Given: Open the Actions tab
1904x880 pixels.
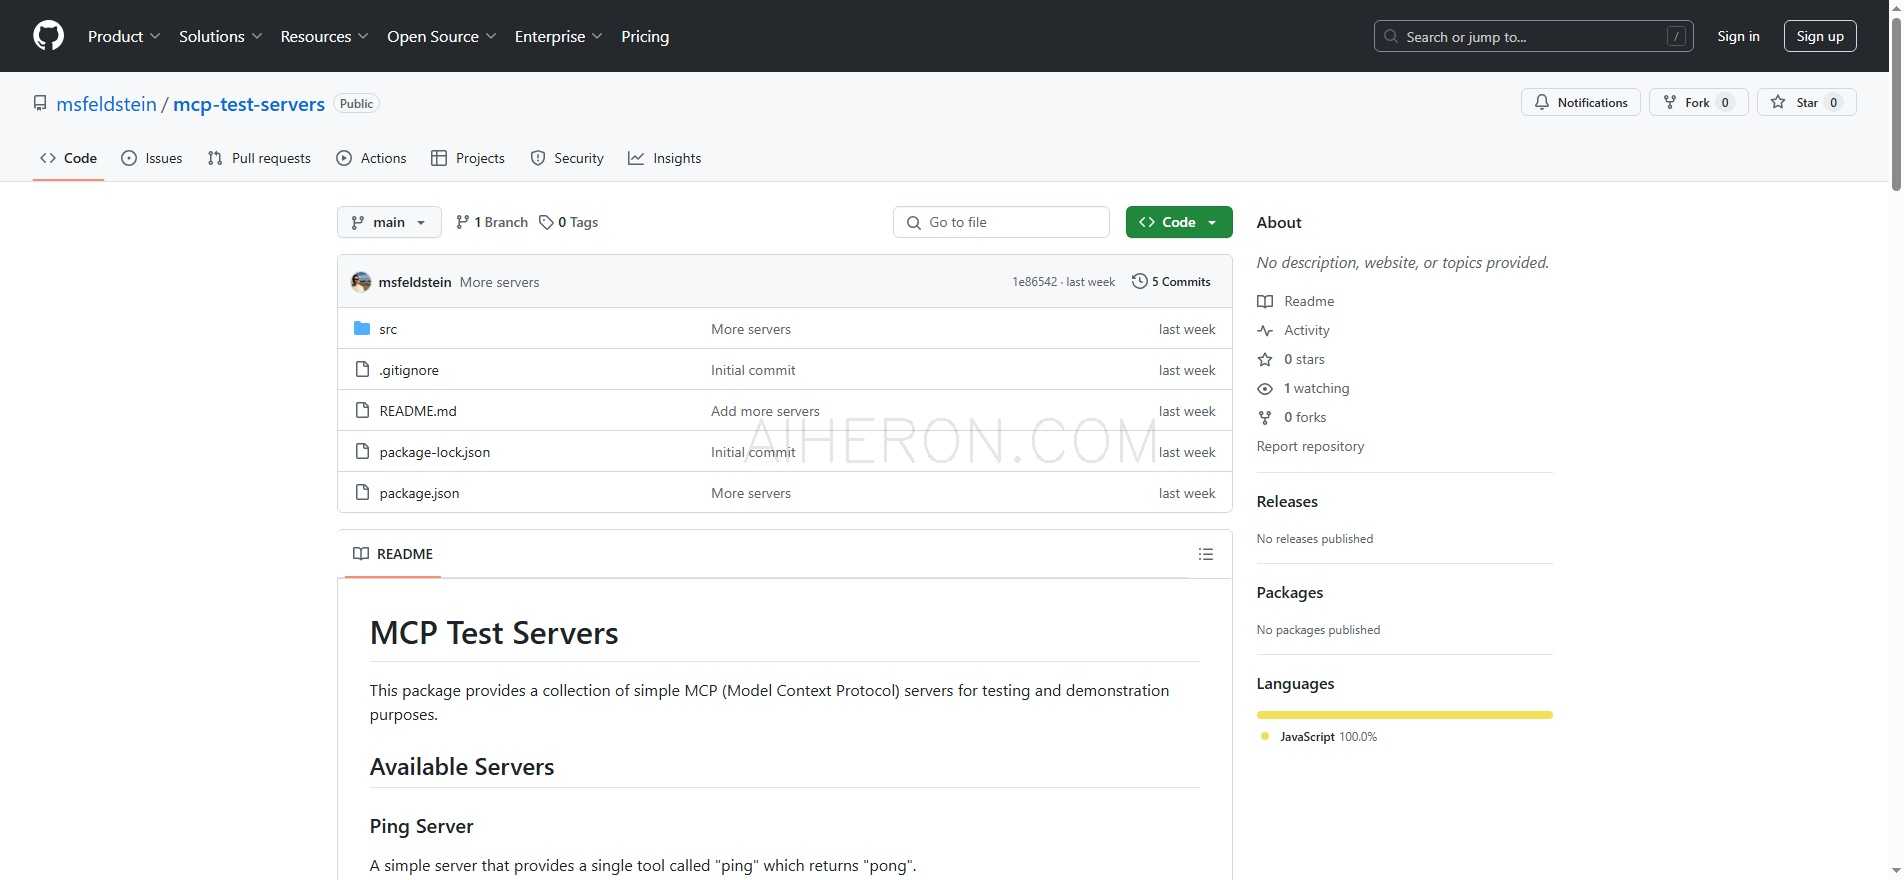Looking at the screenshot, I should [x=371, y=158].
